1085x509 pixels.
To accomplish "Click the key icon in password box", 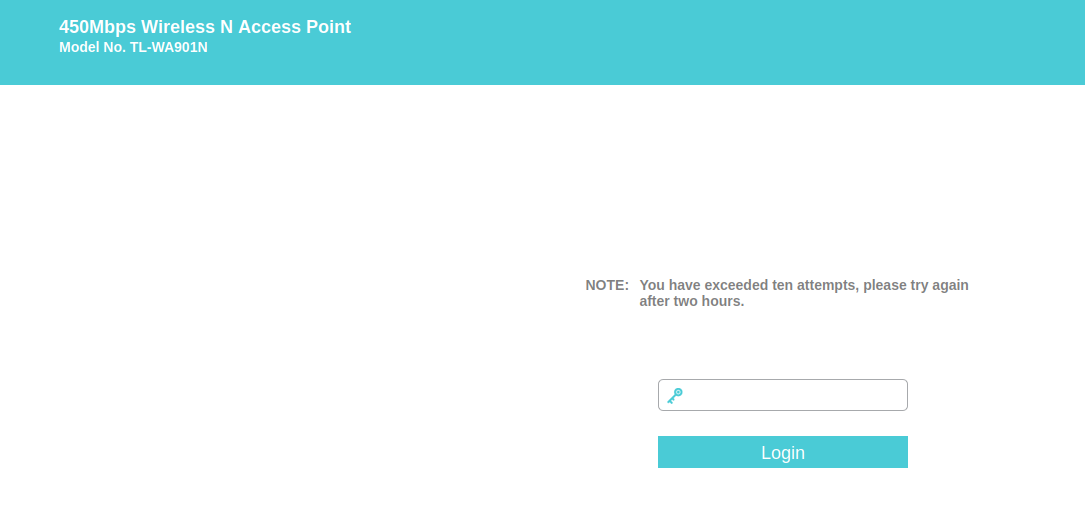I will [x=675, y=396].
